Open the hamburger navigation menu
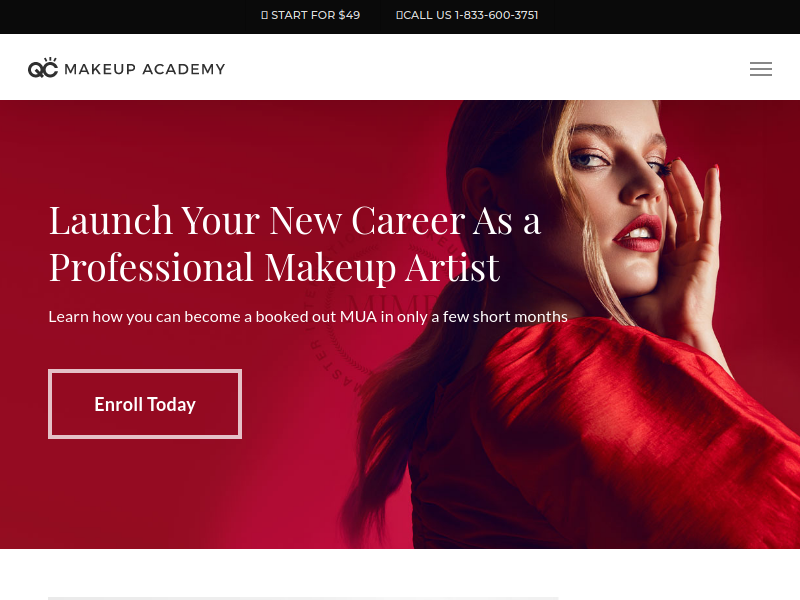This screenshot has height=600, width=800. tap(761, 69)
